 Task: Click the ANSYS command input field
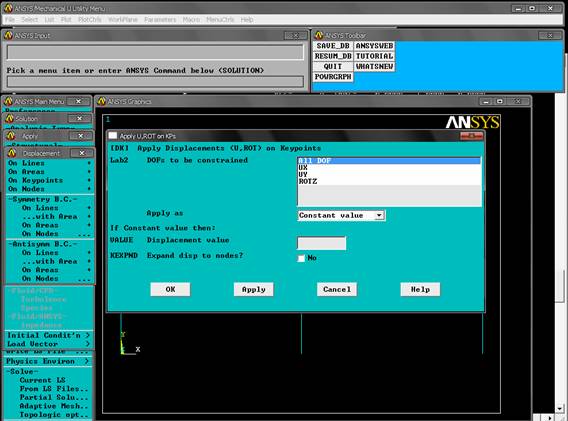click(x=155, y=82)
